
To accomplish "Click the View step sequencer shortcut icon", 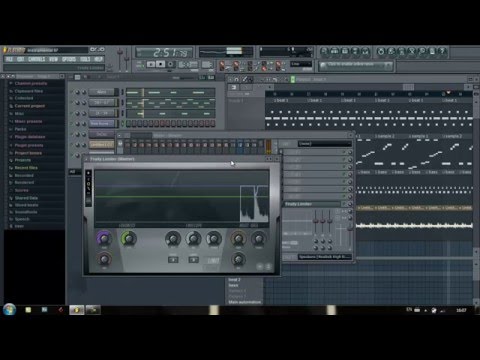I will point(334,51).
